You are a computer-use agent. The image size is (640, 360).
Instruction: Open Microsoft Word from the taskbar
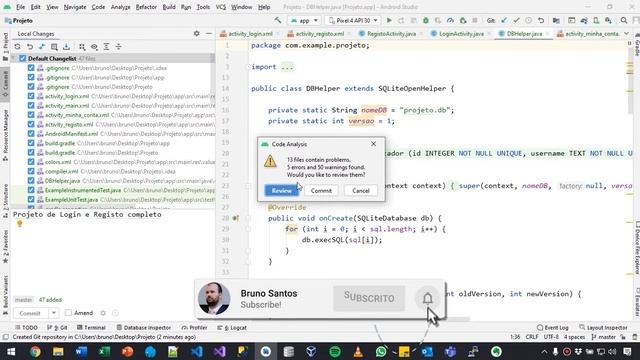click(81, 351)
